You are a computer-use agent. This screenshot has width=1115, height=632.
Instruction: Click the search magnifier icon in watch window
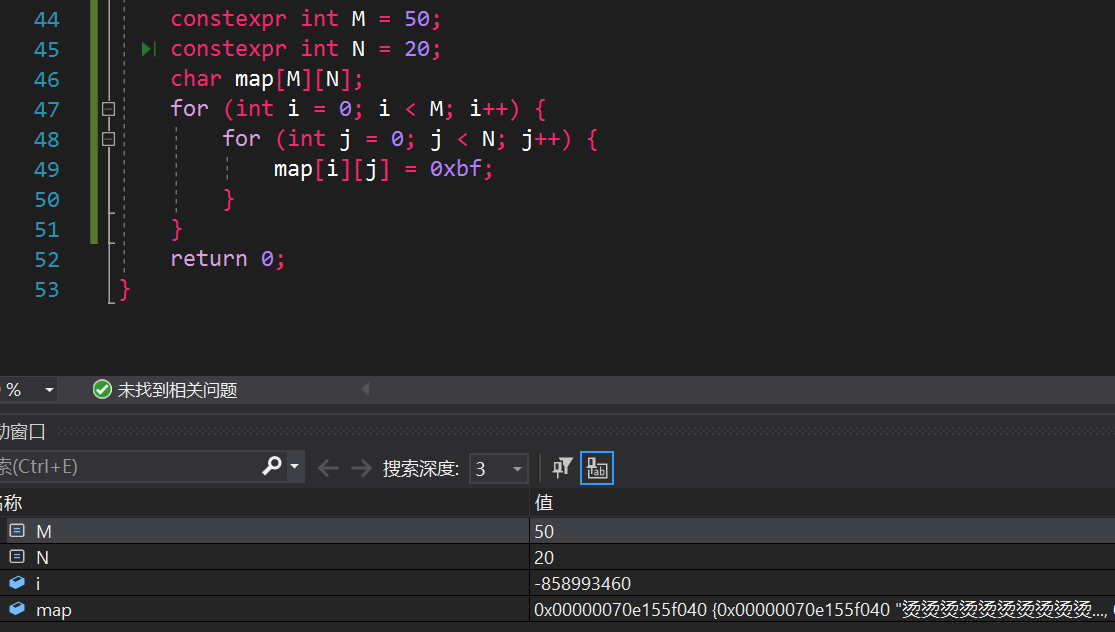[x=271, y=467]
